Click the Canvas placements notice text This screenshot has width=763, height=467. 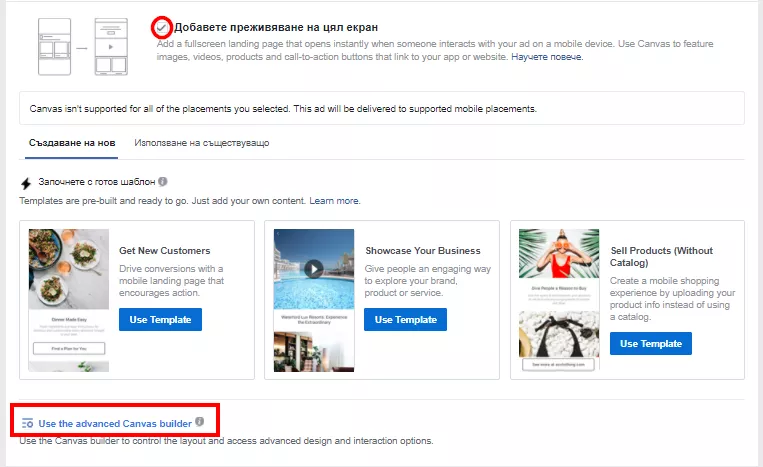coord(283,108)
